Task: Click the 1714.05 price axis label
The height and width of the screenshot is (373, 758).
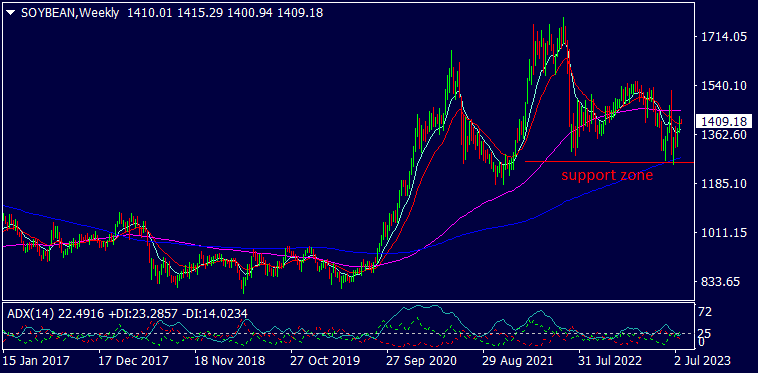Action: coord(724,37)
